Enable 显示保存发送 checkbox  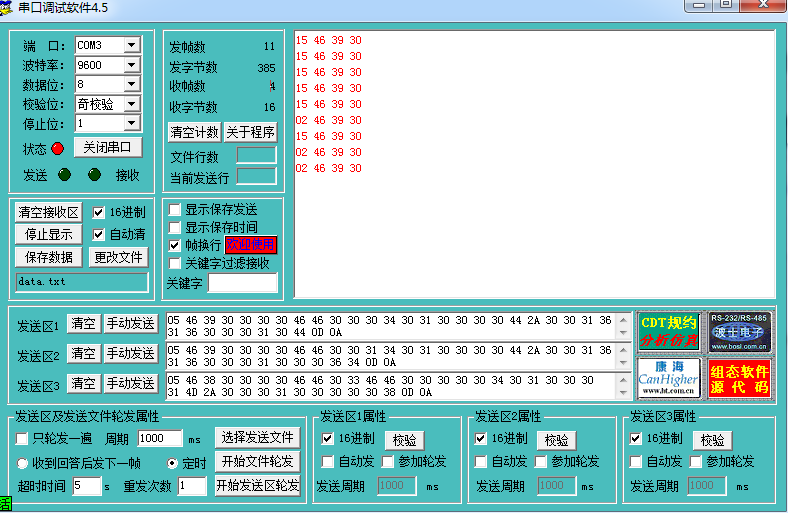175,210
